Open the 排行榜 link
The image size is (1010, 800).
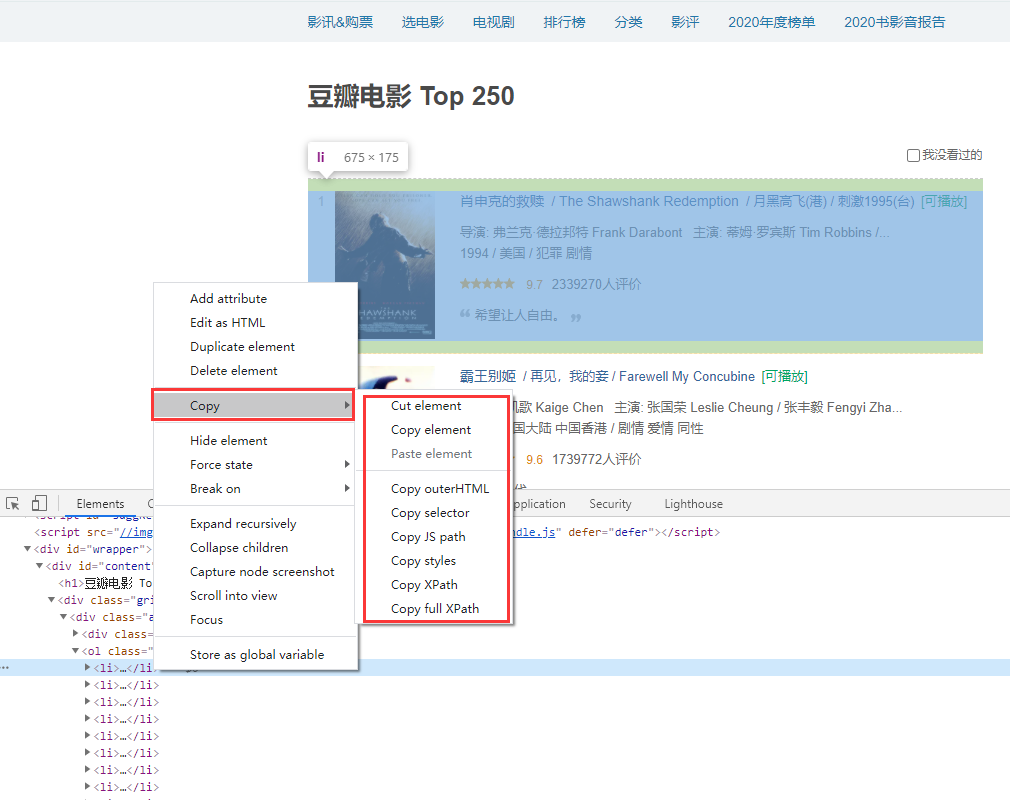[x=564, y=22]
